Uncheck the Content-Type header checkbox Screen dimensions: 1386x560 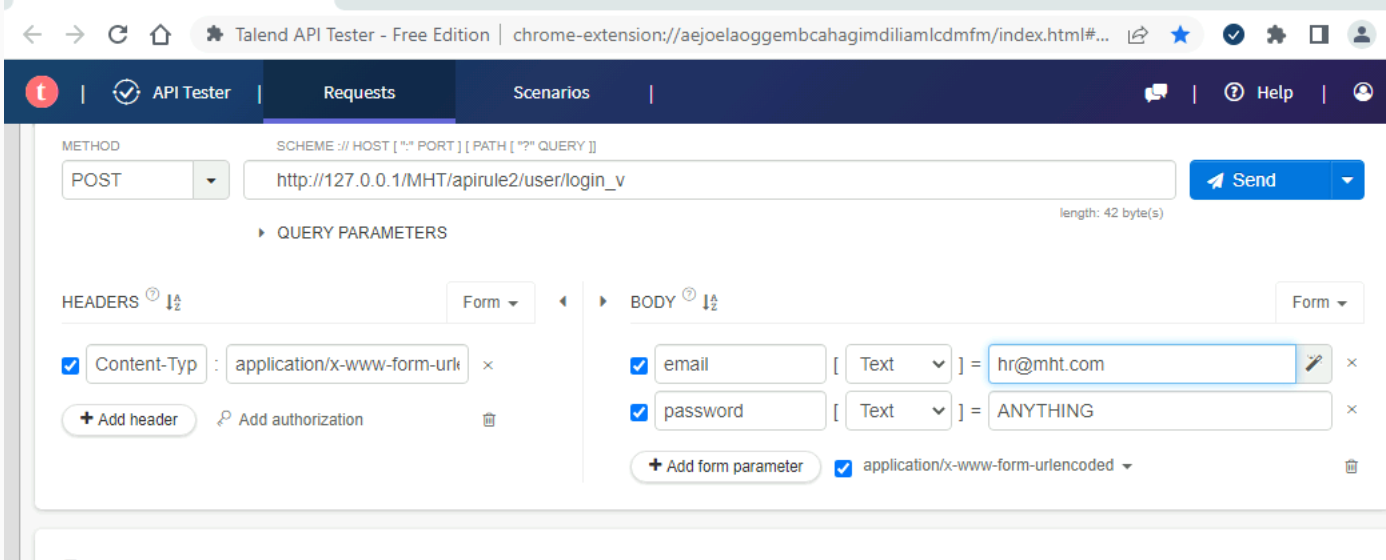click(70, 366)
